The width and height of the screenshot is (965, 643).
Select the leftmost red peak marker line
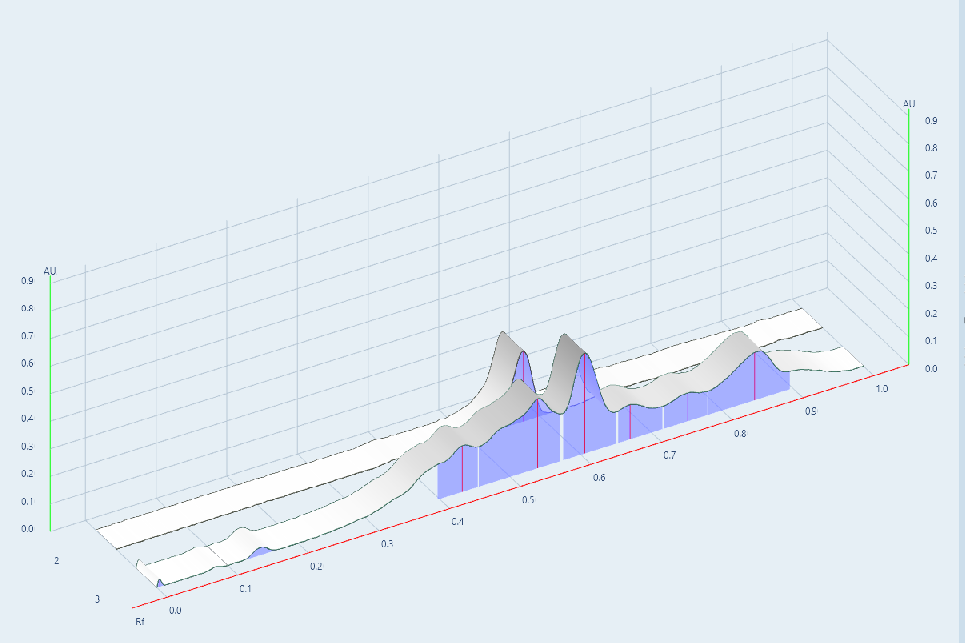[462, 468]
